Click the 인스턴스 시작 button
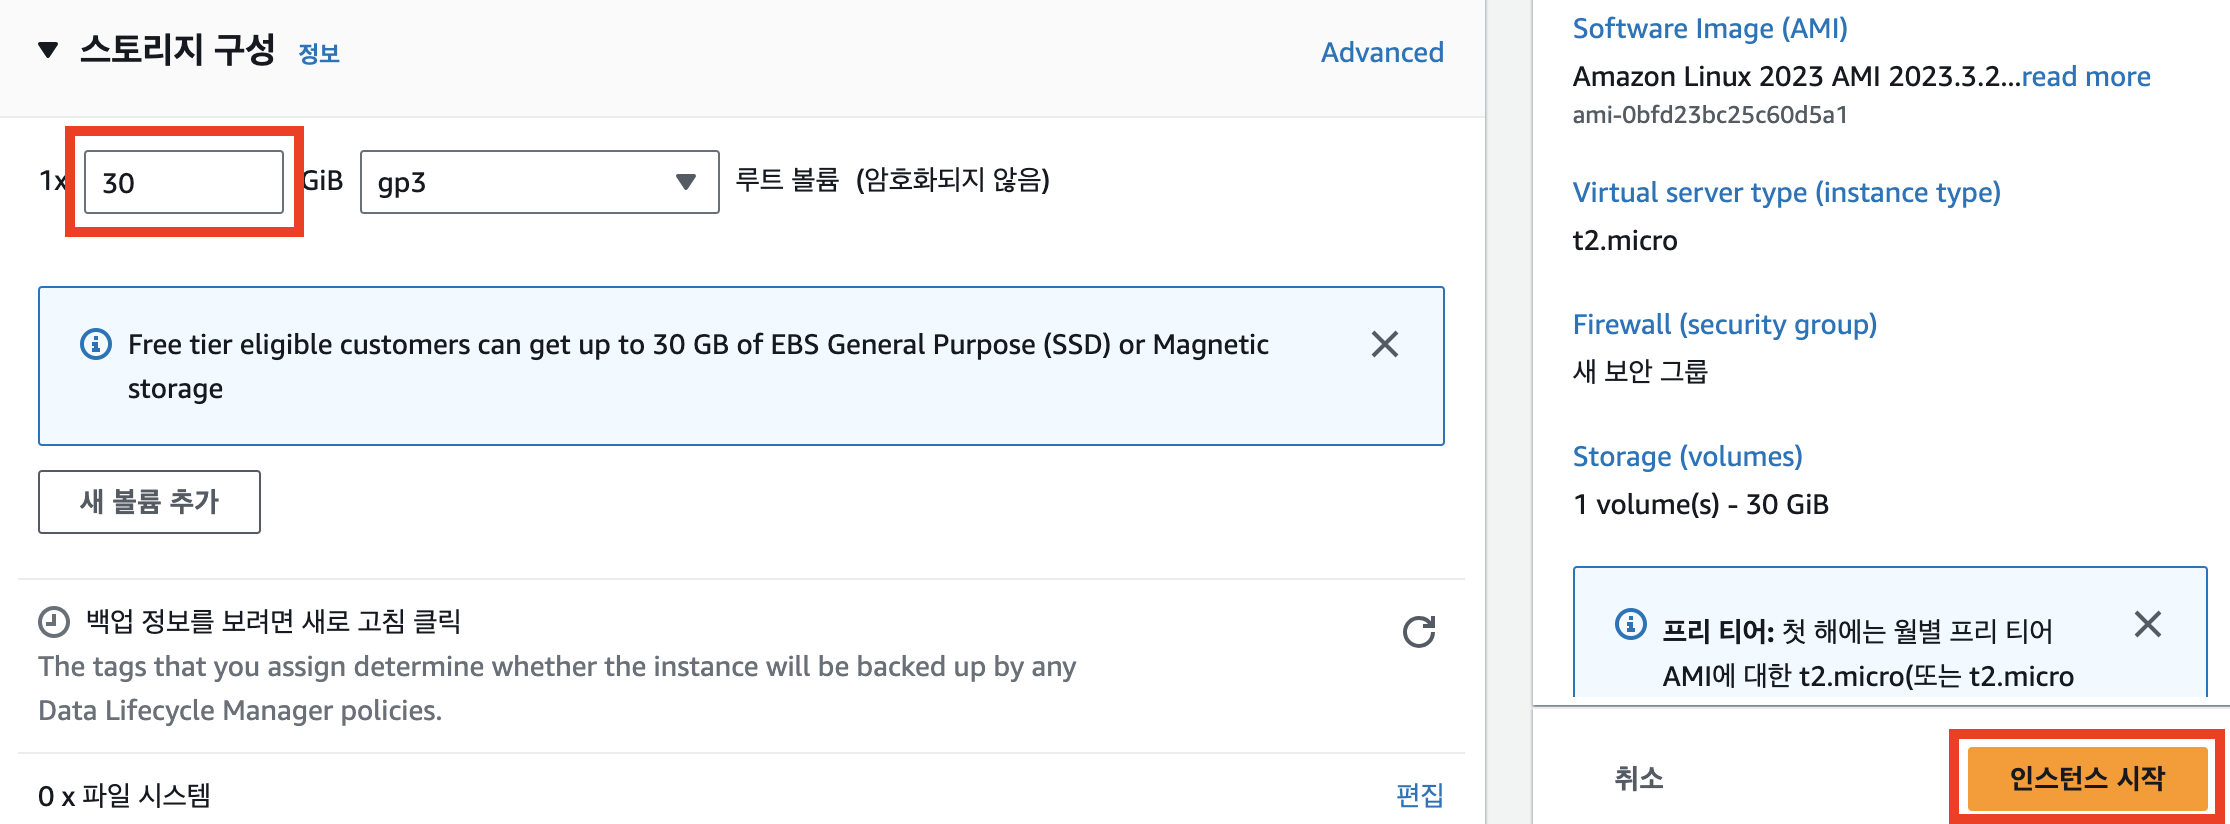The width and height of the screenshot is (2230, 824). tap(2087, 778)
